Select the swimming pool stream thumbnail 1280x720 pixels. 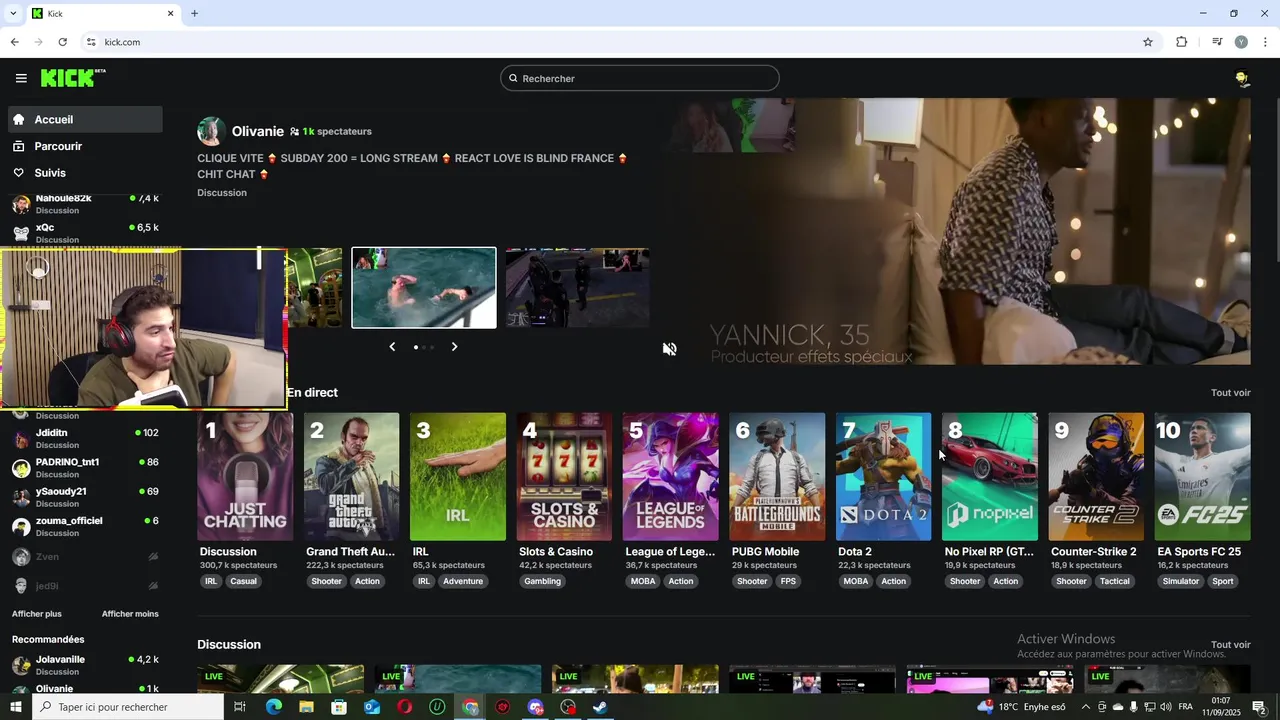(x=424, y=288)
